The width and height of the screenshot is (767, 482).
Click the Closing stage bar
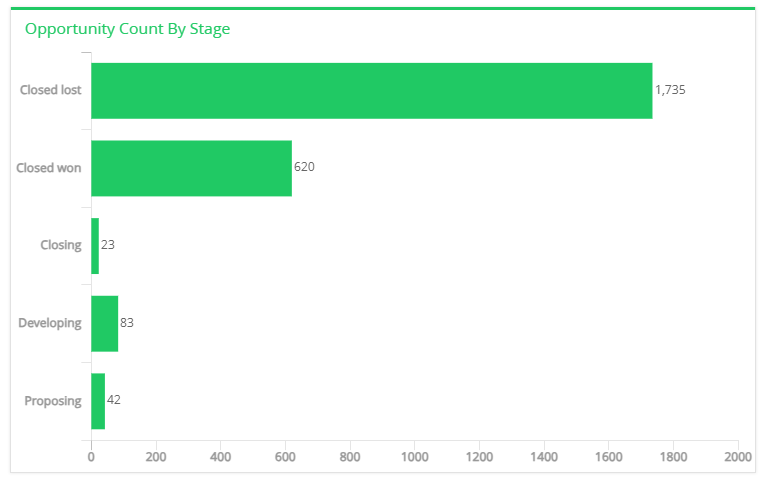click(x=95, y=246)
